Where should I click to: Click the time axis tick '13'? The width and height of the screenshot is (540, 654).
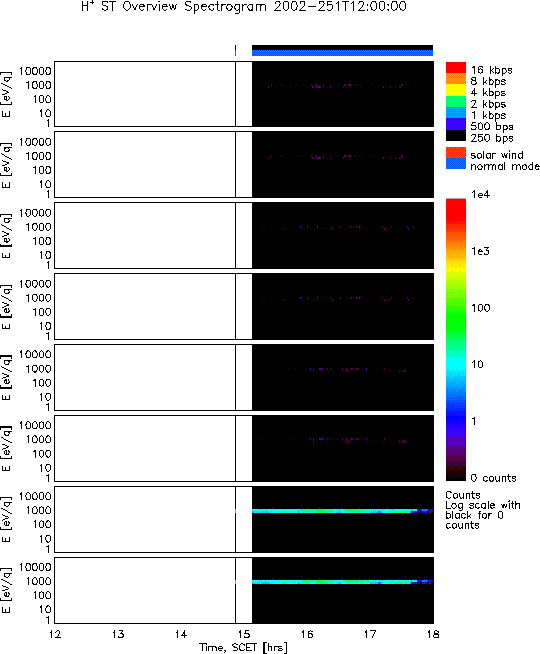click(x=118, y=634)
